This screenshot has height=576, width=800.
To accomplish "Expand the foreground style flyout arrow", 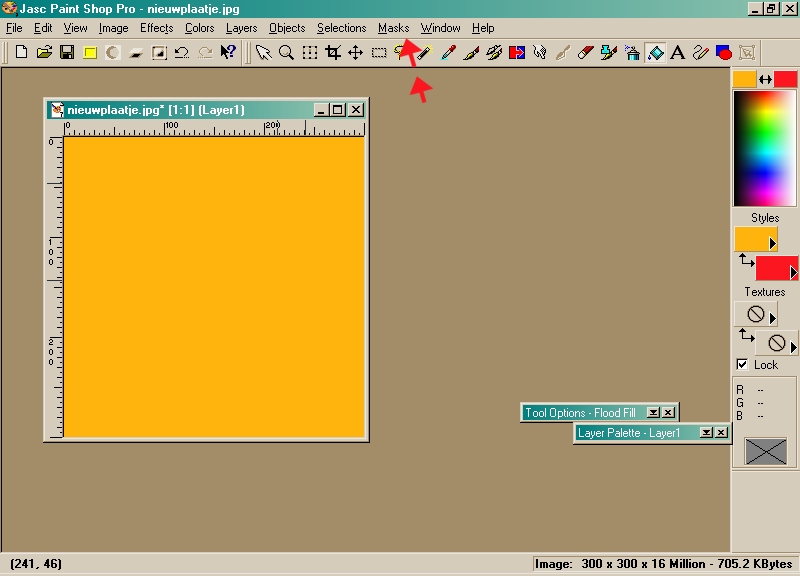I will pyautogui.click(x=772, y=243).
